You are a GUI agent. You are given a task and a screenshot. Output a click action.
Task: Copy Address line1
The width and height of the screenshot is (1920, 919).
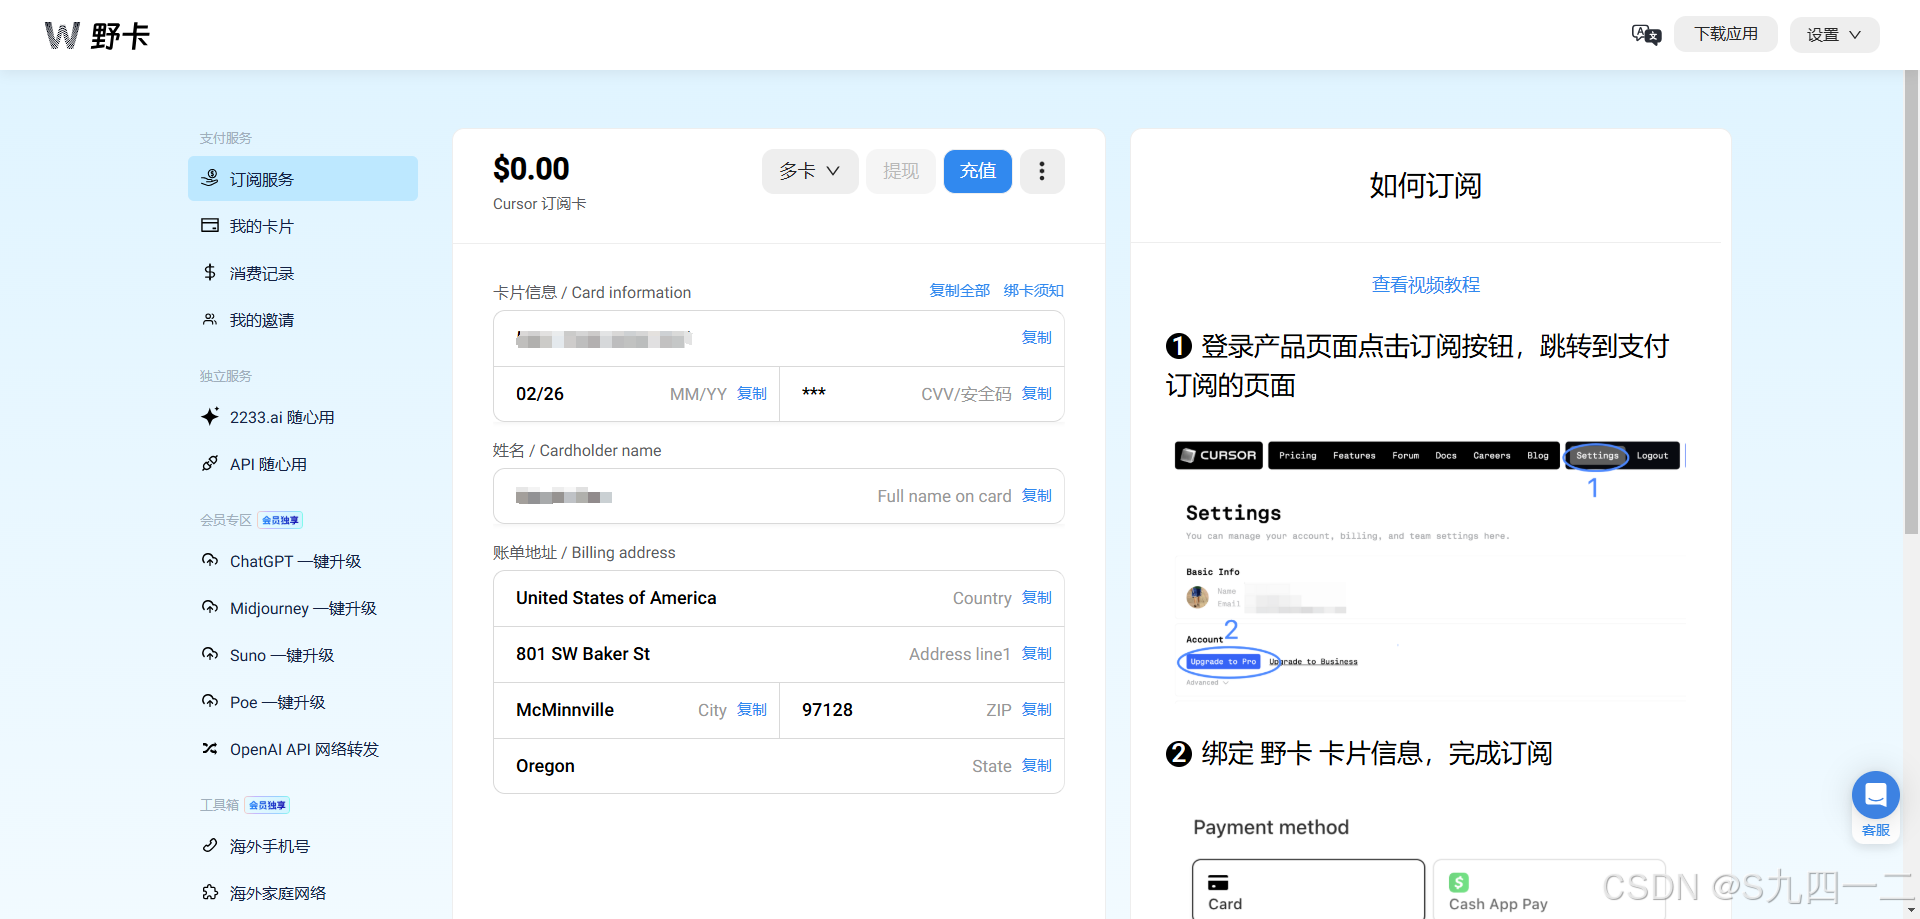pos(1037,654)
